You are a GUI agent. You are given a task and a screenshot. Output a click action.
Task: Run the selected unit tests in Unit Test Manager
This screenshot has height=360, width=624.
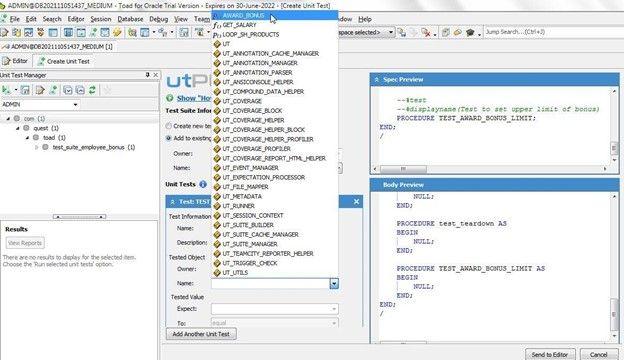click(6, 90)
